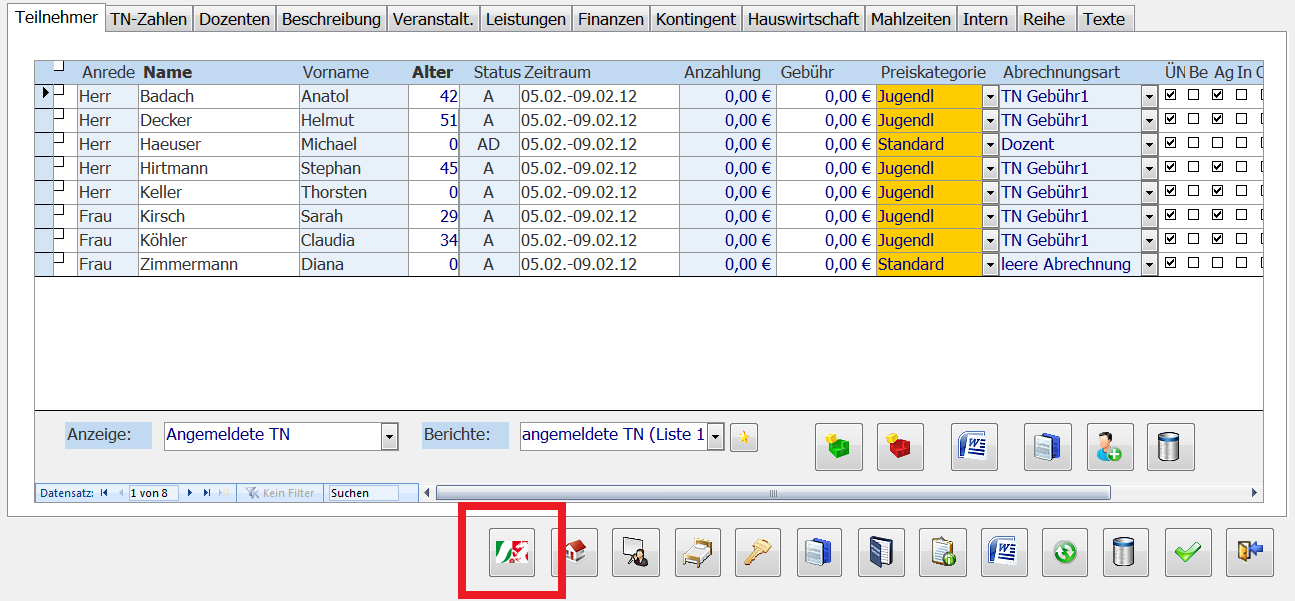Screen dimensions: 1295x601
Task: Click the red-roofed house icon button
Action: pos(574,552)
